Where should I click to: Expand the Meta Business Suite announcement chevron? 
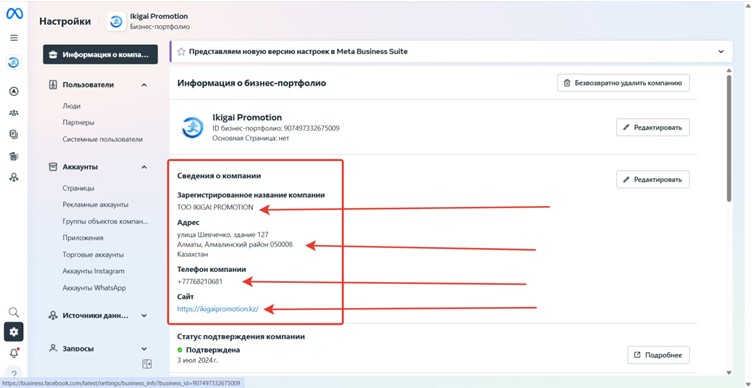(x=721, y=51)
